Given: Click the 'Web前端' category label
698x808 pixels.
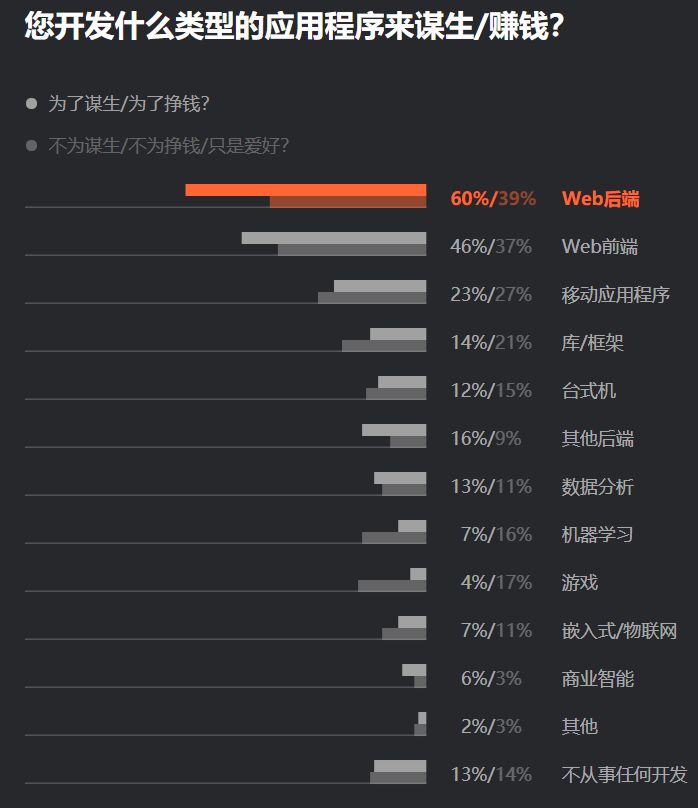Looking at the screenshot, I should (600, 246).
